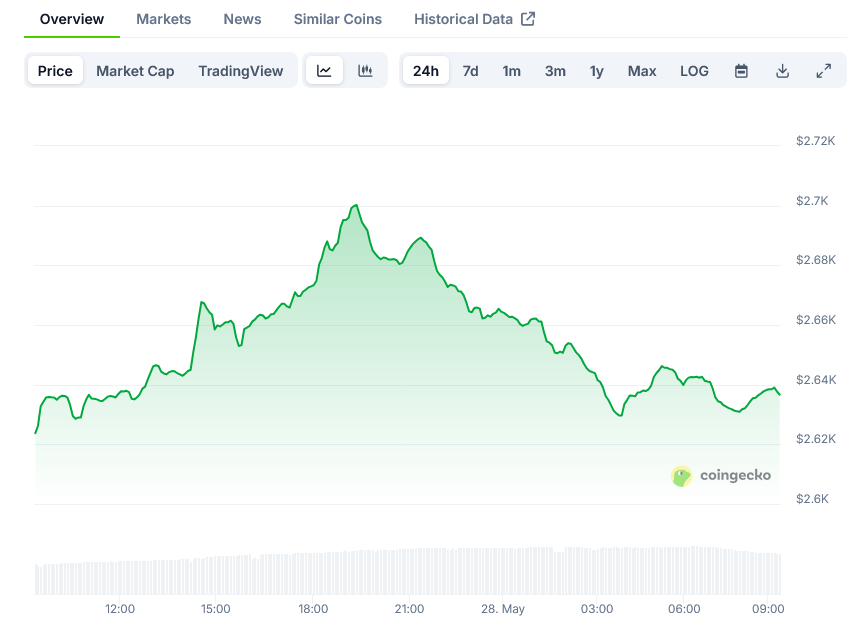Screen dimensions: 847x635
Task: Toggle LOG scale on chart
Action: point(694,71)
